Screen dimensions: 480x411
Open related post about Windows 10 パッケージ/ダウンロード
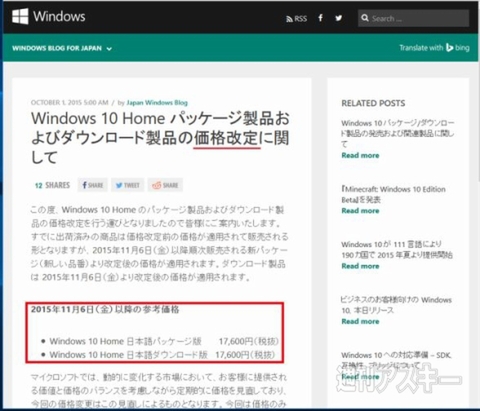coord(398,133)
